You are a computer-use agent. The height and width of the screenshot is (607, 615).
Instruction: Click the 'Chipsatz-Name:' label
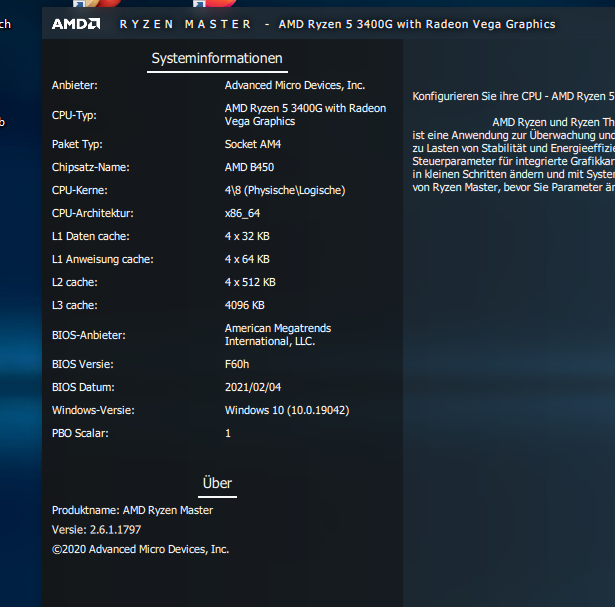(91, 167)
